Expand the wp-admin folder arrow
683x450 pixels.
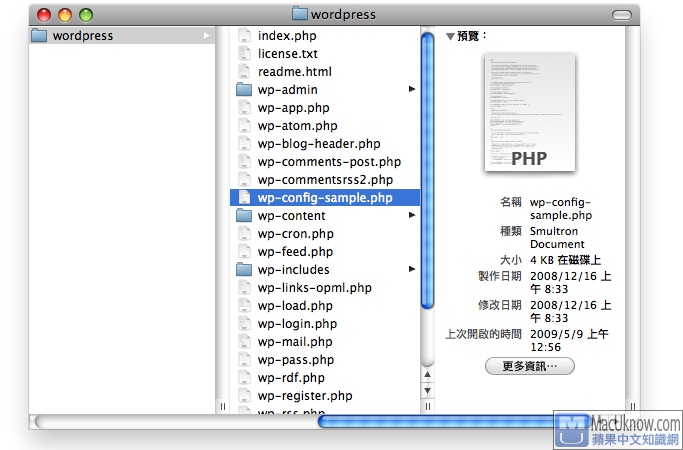pos(412,90)
